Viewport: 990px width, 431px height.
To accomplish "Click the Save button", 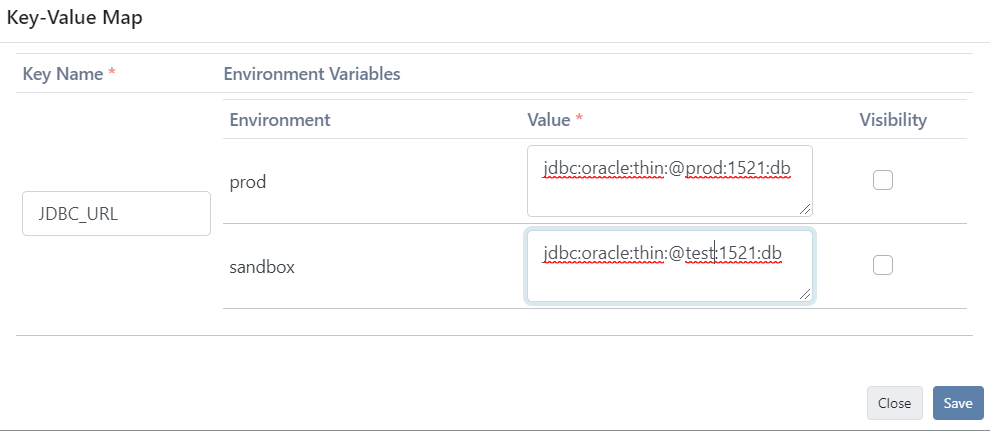I will click(x=958, y=403).
